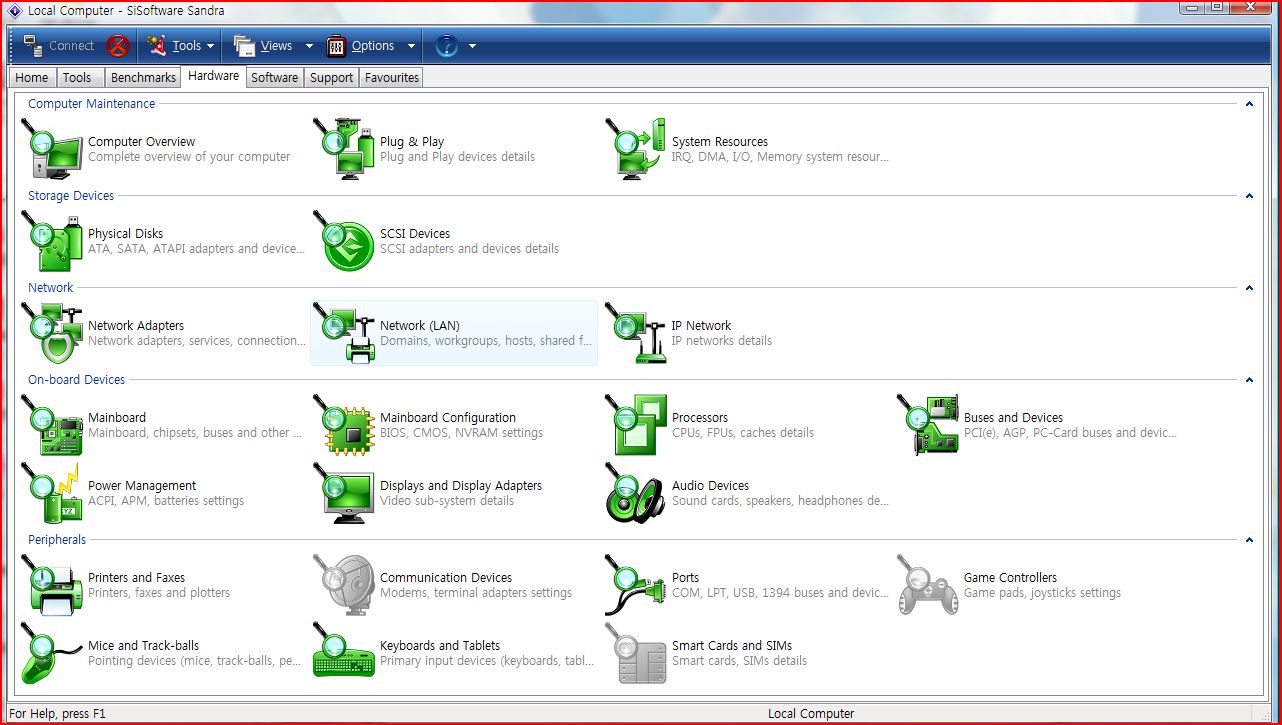Click 'Smart cards, SIMs details' description
The image size is (1282, 725).
(x=739, y=661)
